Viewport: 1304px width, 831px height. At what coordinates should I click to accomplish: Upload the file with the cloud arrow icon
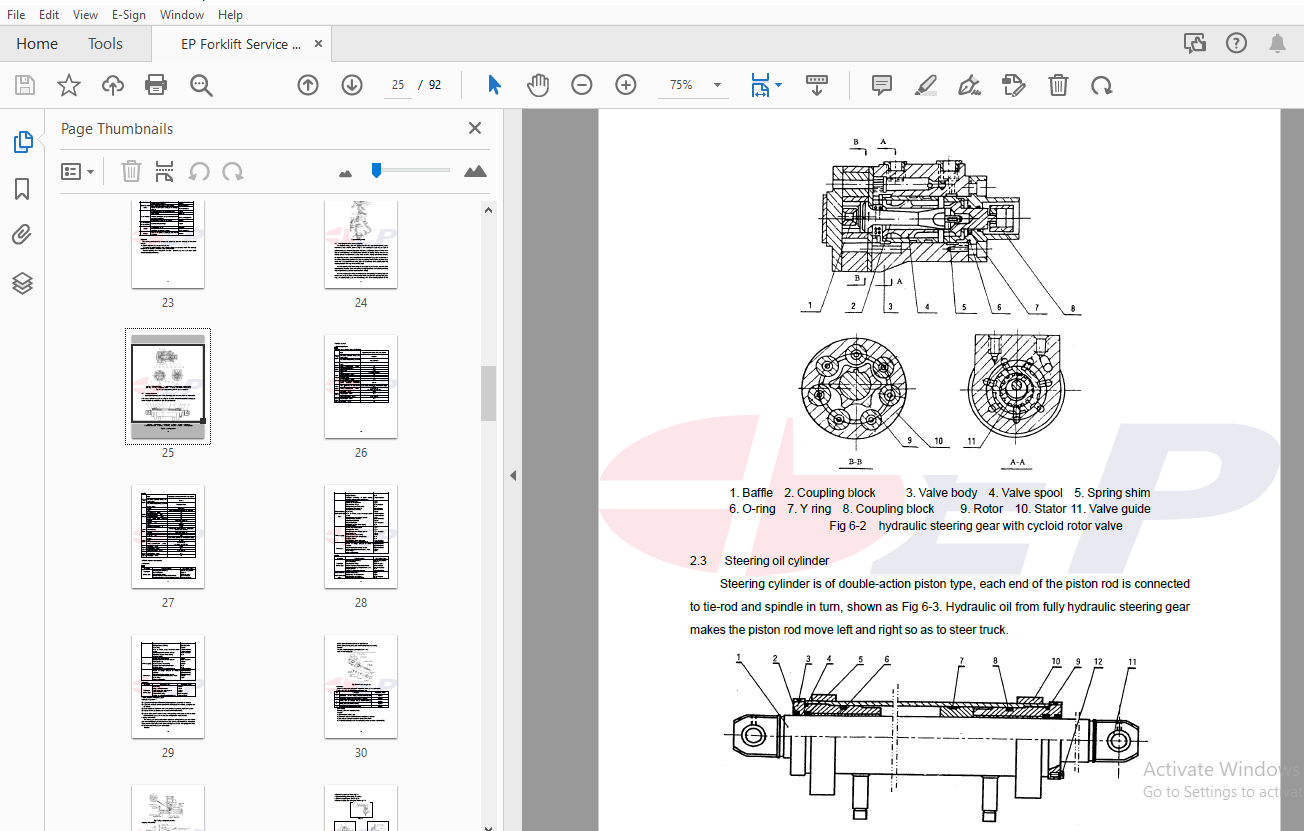tap(113, 85)
